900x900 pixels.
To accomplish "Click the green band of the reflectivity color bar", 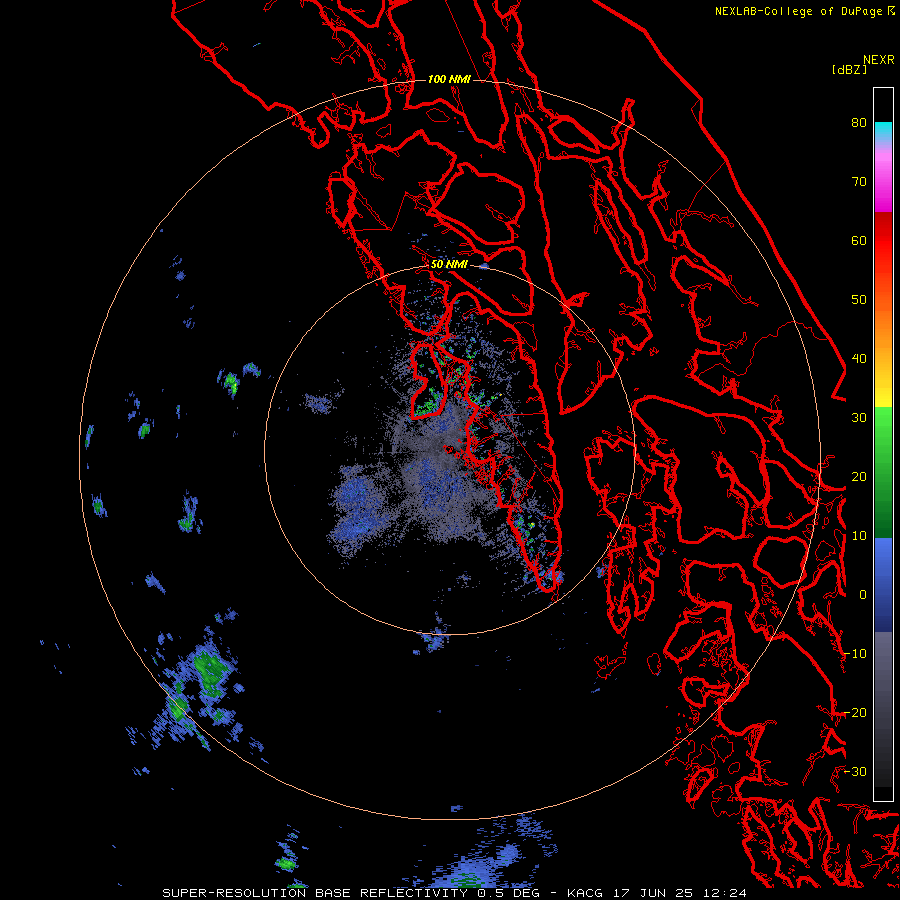I will click(883, 472).
